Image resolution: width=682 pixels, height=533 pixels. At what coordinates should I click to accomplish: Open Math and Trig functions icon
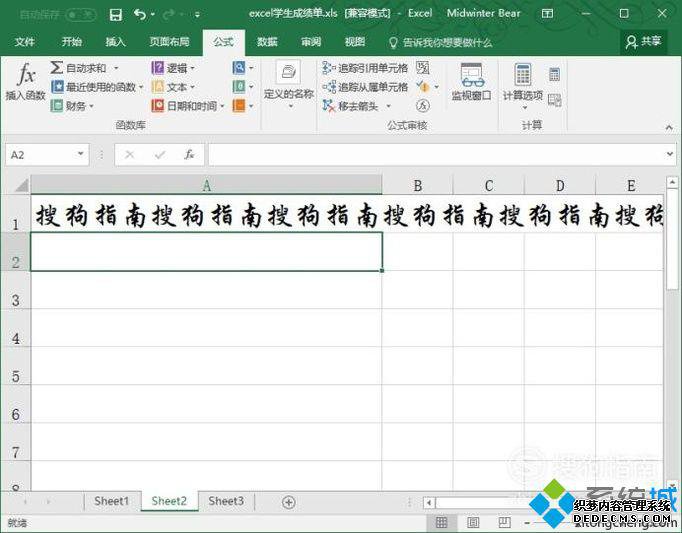point(239,87)
